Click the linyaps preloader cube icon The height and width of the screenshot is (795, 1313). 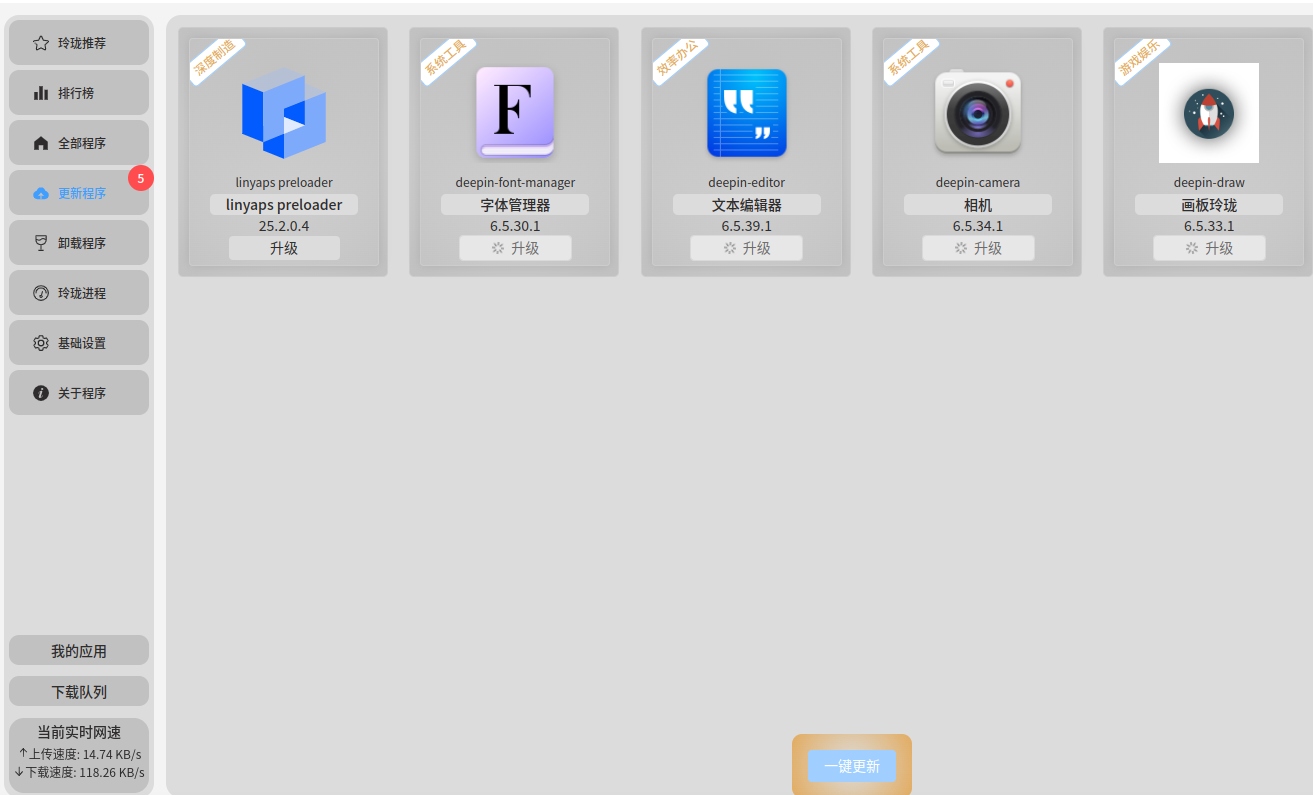[x=284, y=113]
